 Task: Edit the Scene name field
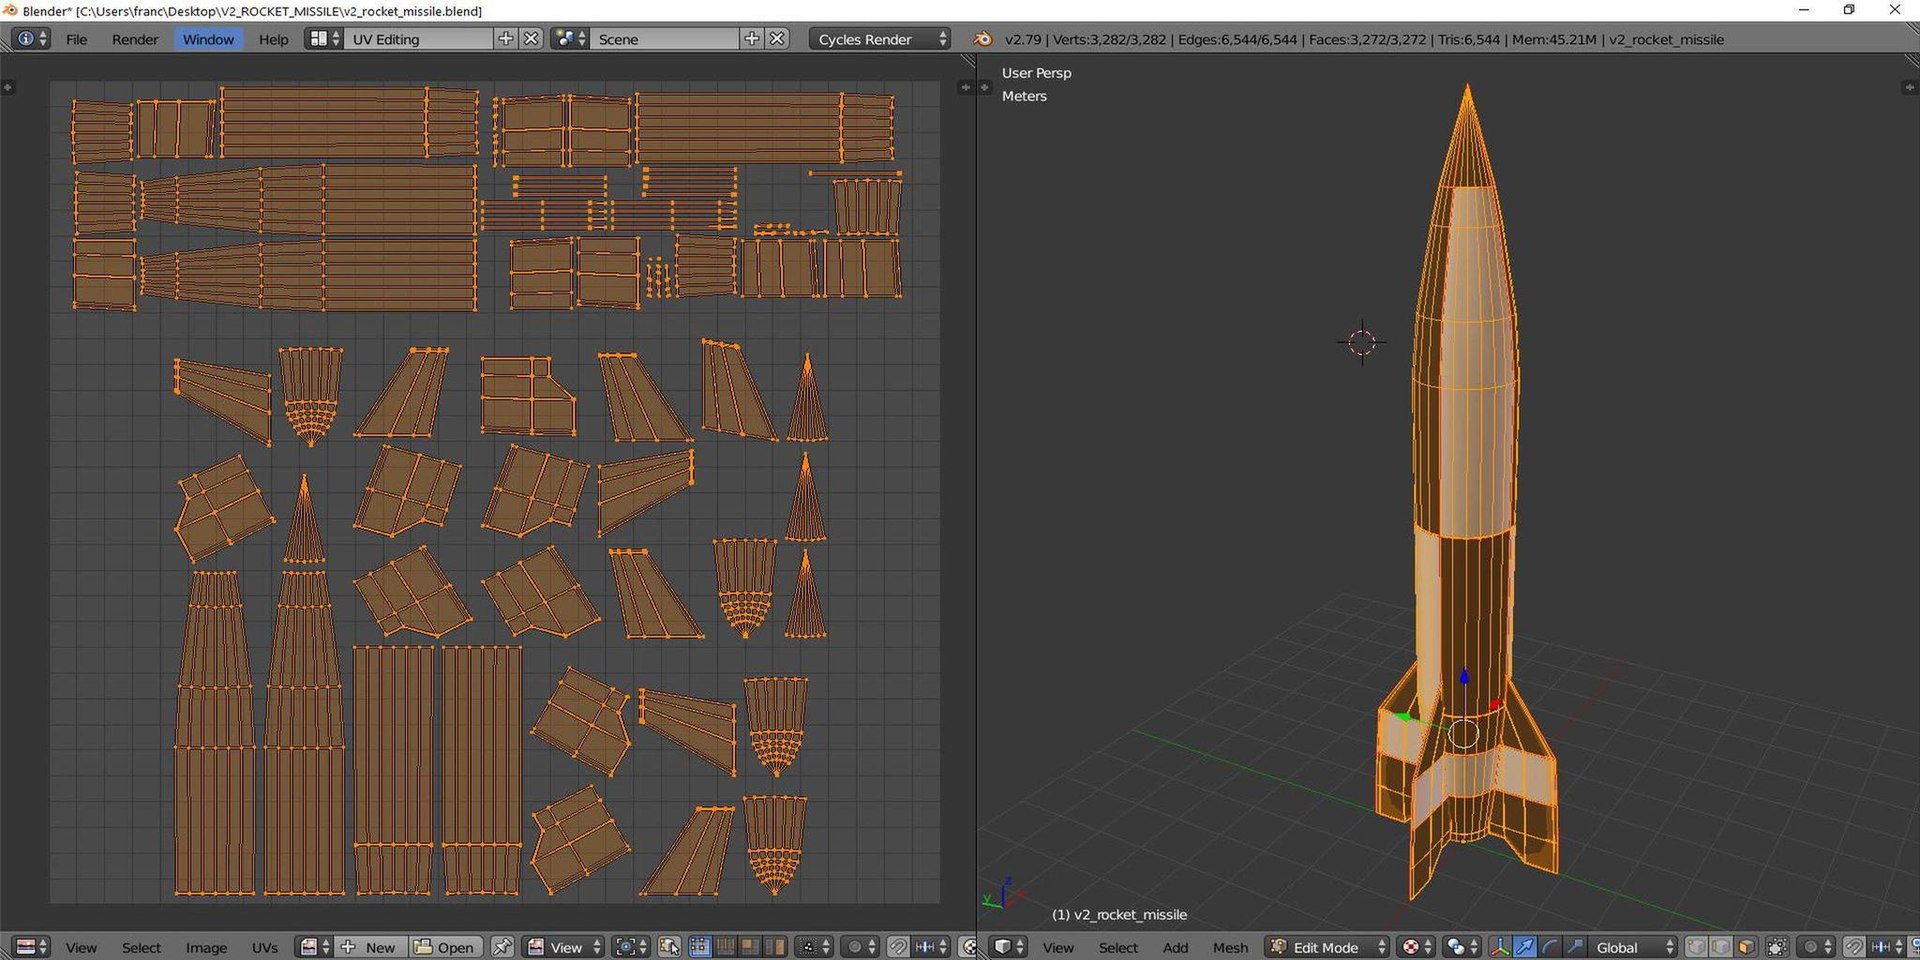click(666, 39)
